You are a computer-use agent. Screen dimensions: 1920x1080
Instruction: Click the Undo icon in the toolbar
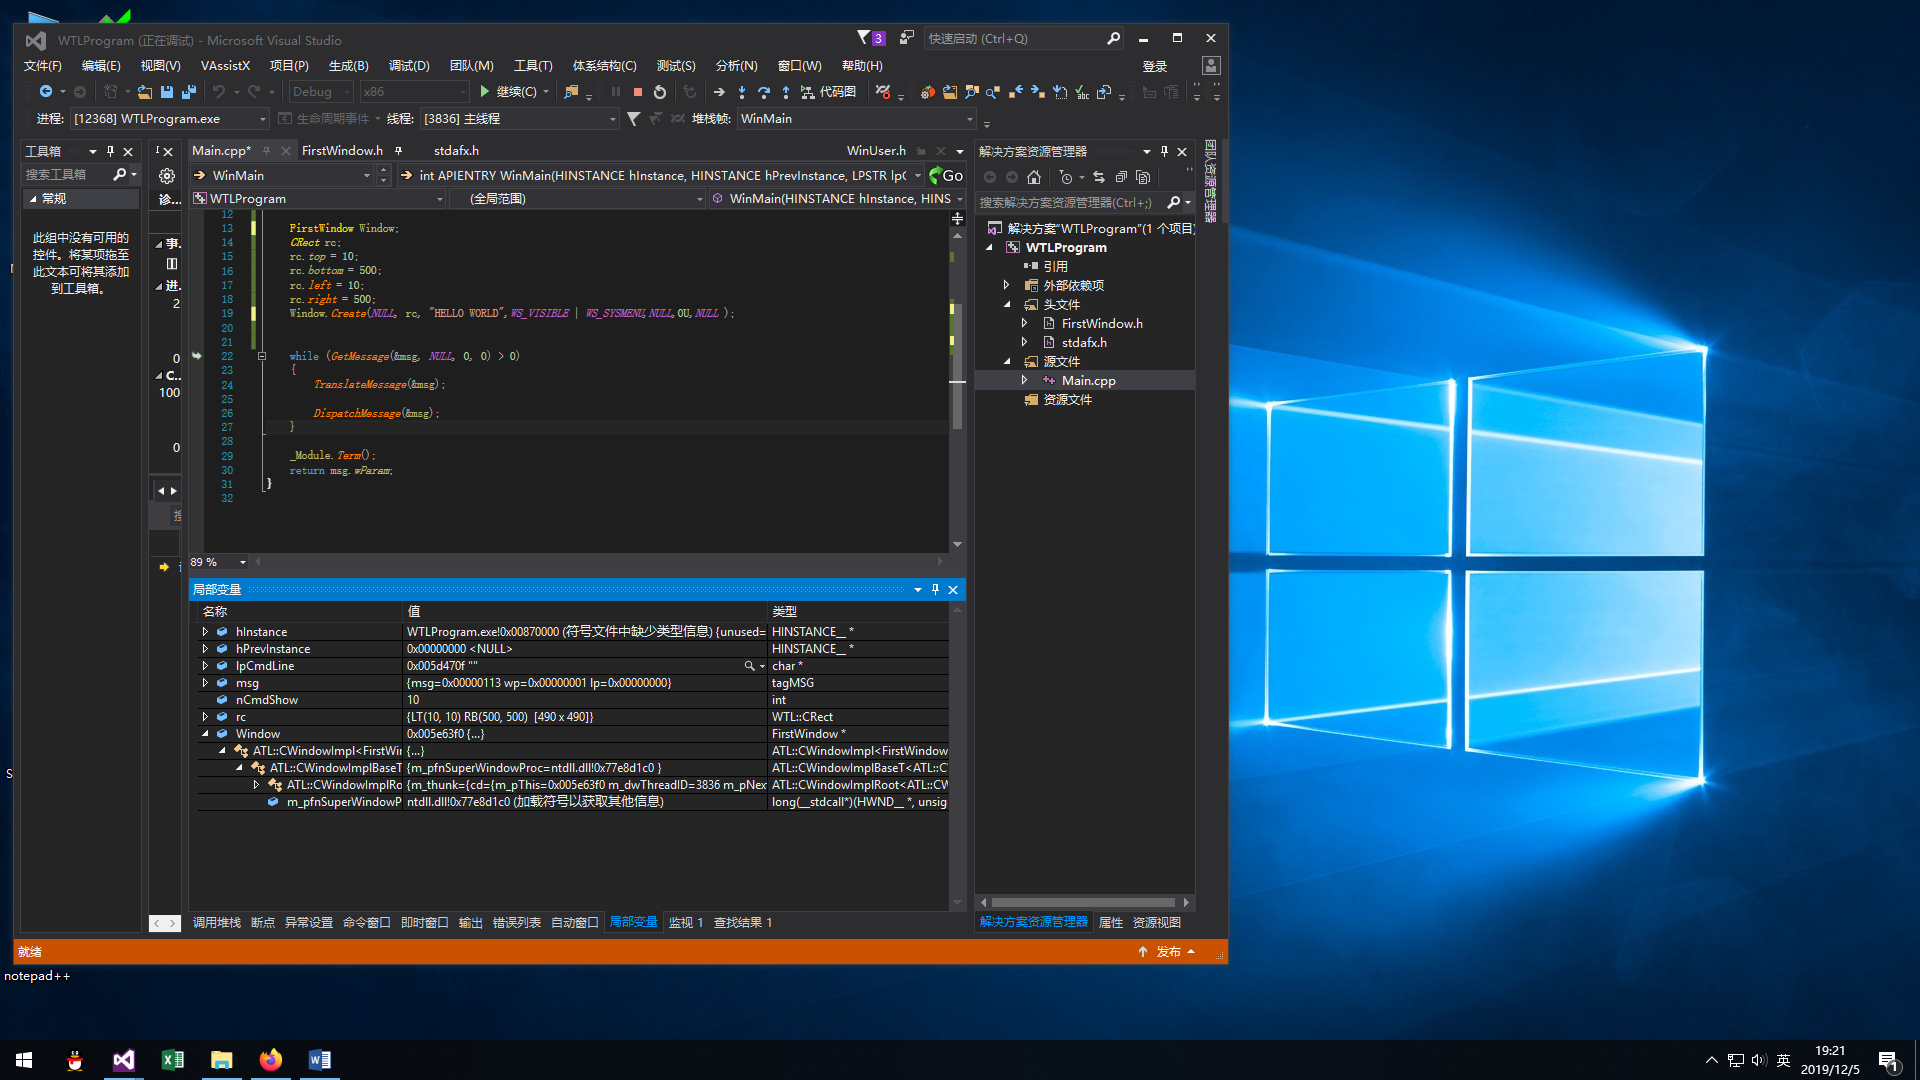219,92
